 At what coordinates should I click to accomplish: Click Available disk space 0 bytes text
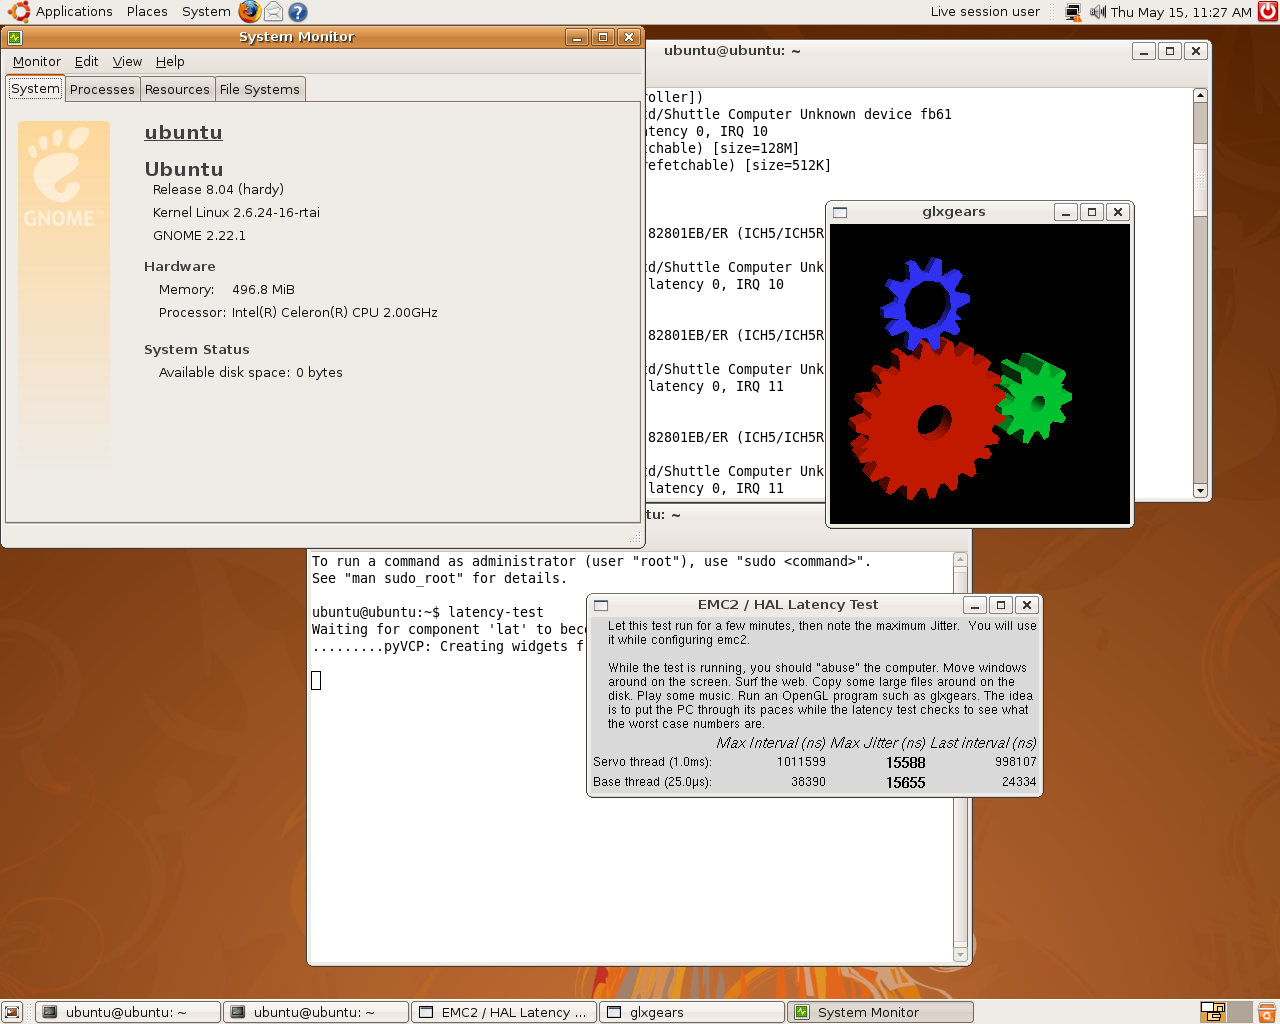coord(250,372)
